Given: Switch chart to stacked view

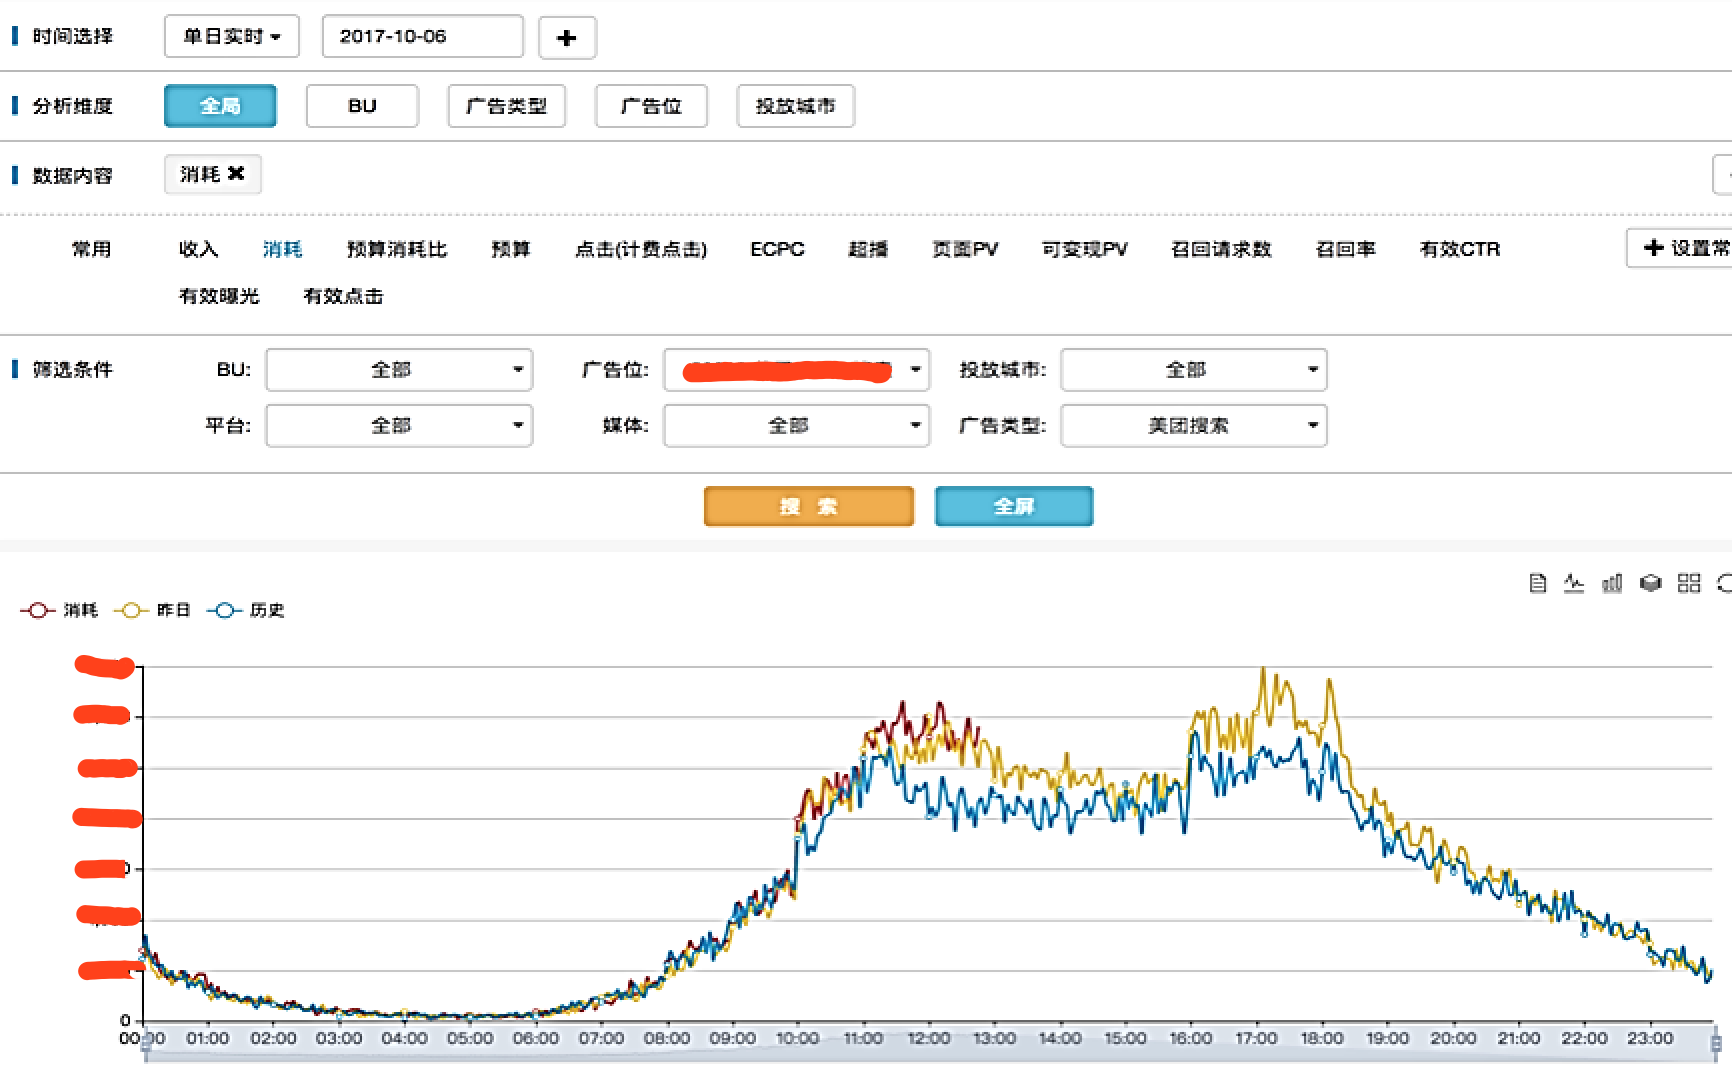Looking at the screenshot, I should coord(1650,583).
